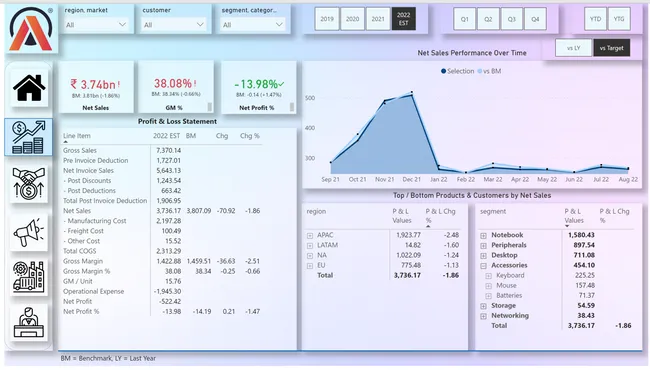Open the Executive desk icon
This screenshot has height=370, width=650.
click(29, 323)
